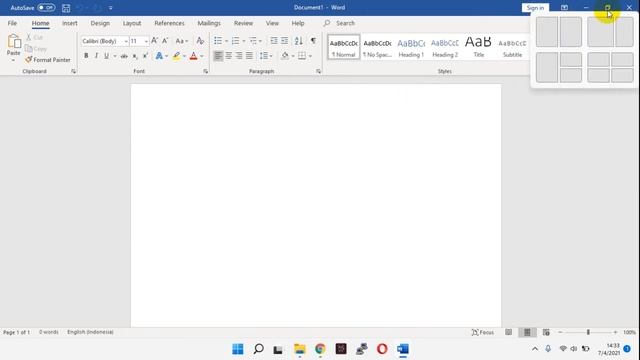Toggle Show/Hide paragraph marks
640x360 pixels.
click(x=313, y=41)
